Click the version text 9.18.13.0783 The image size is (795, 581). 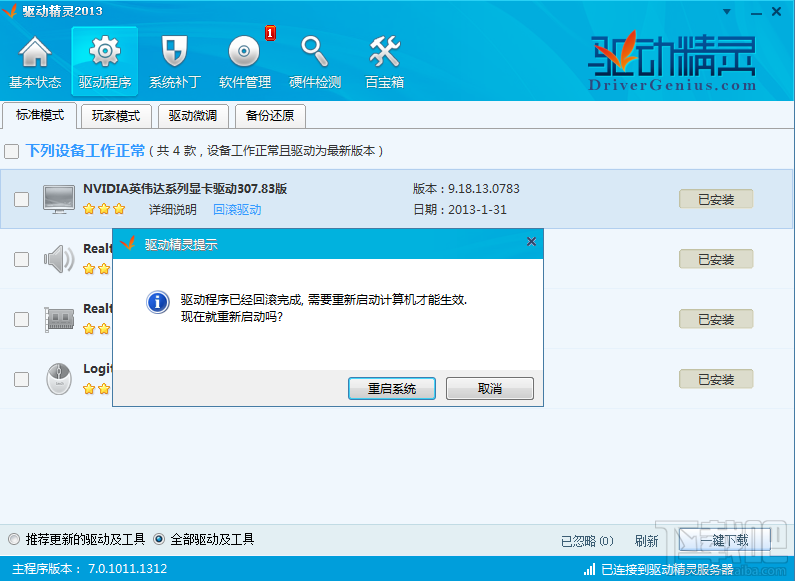coord(483,189)
